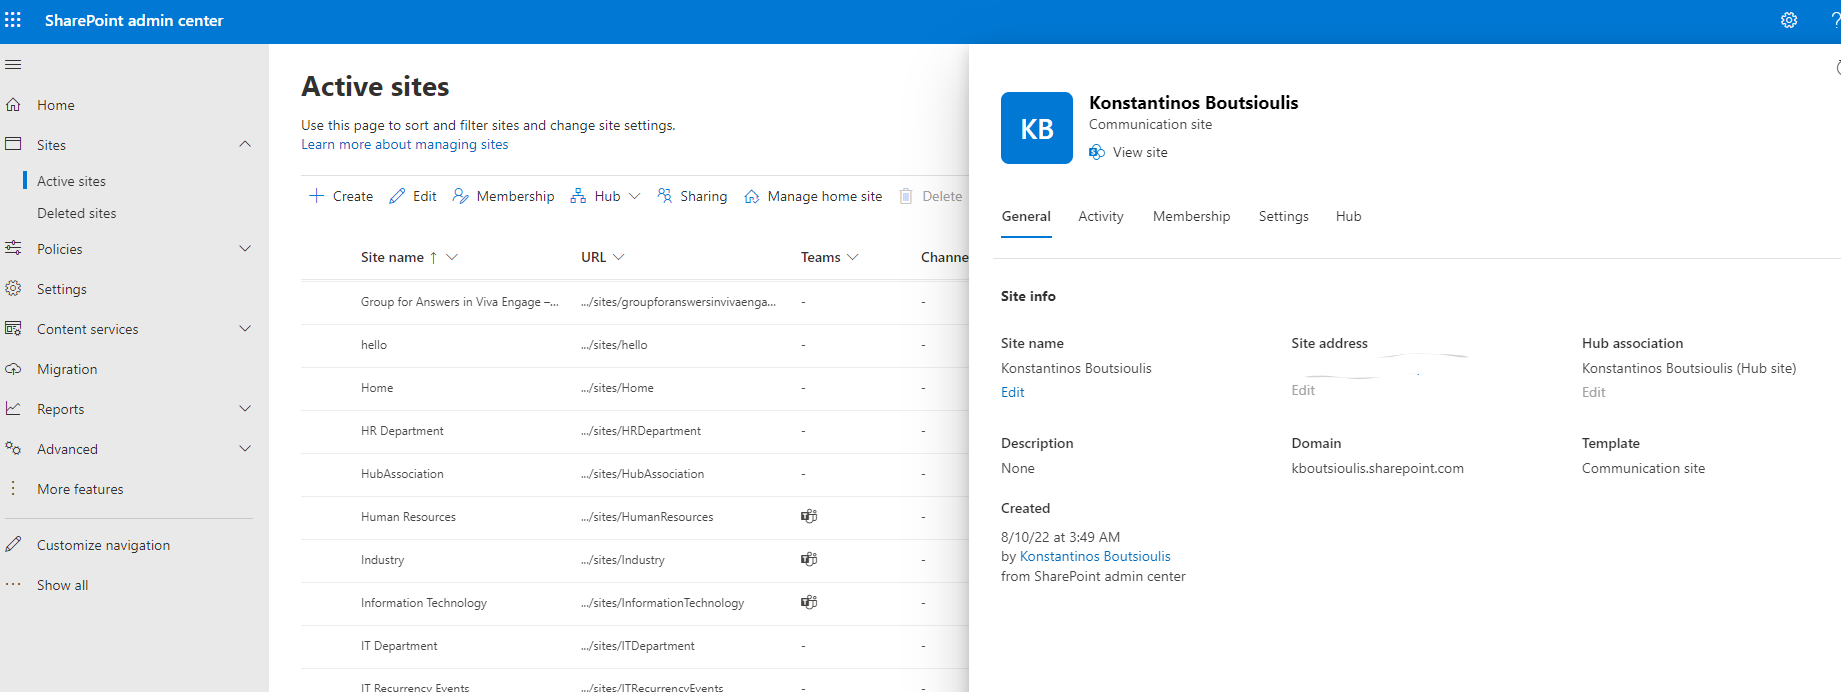Open the Site name column dropdown
Screen dimensions: 1841x692
[x=452, y=257]
